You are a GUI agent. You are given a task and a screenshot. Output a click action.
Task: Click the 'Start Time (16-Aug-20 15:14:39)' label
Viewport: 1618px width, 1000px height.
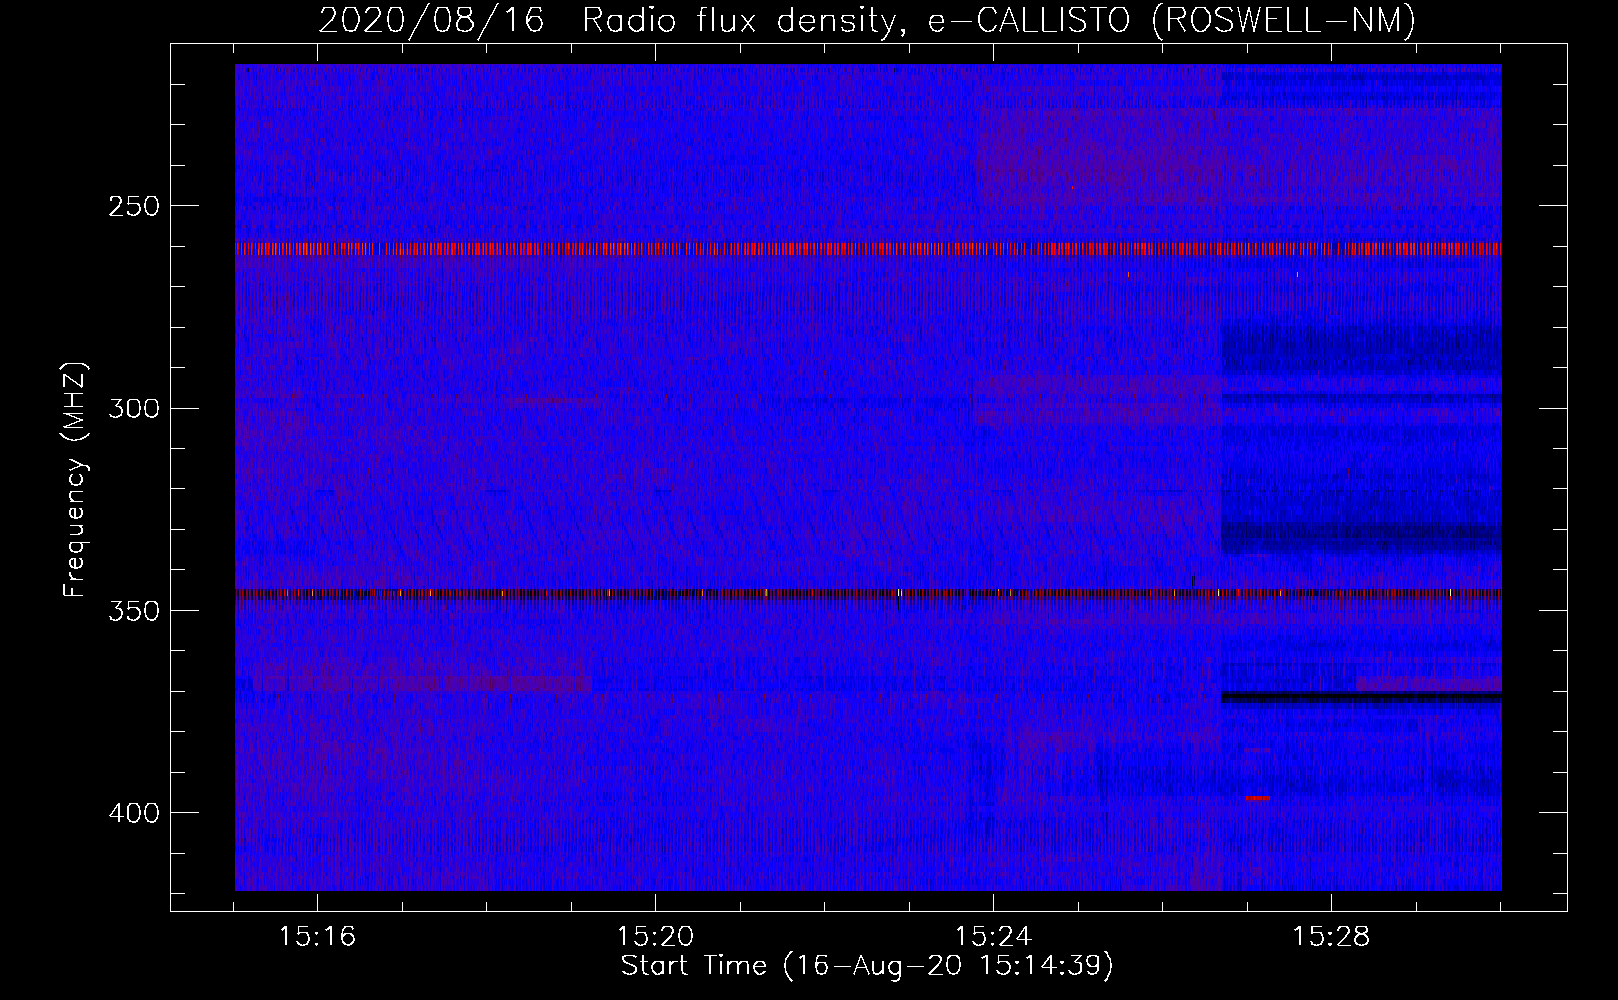tap(867, 966)
